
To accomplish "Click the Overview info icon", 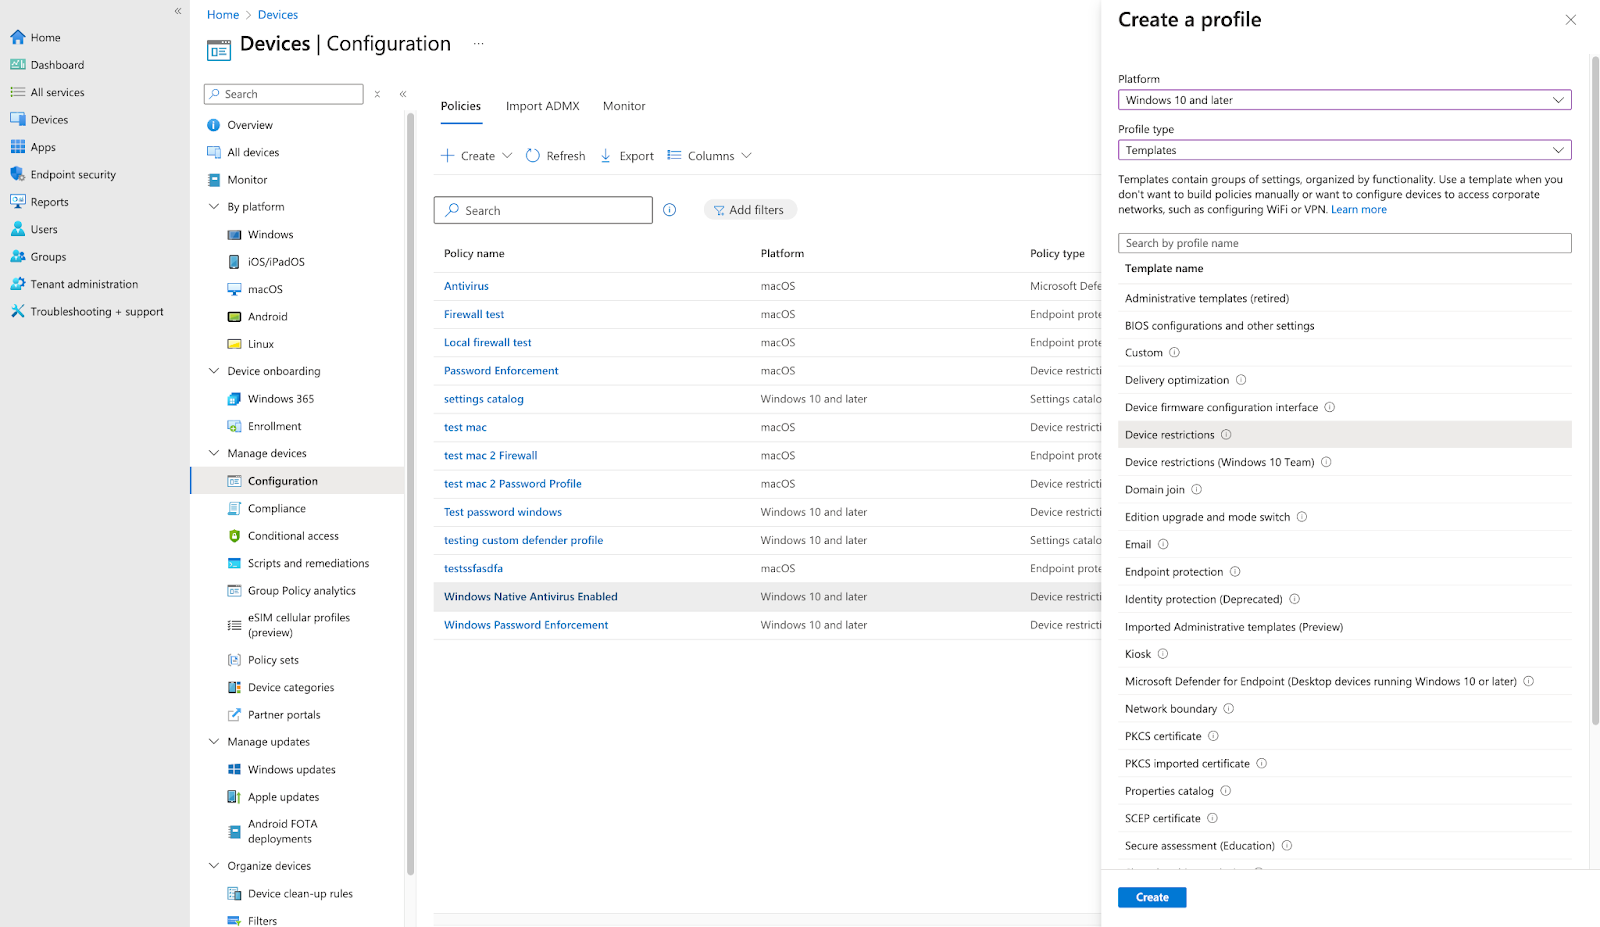I will pyautogui.click(x=213, y=125).
